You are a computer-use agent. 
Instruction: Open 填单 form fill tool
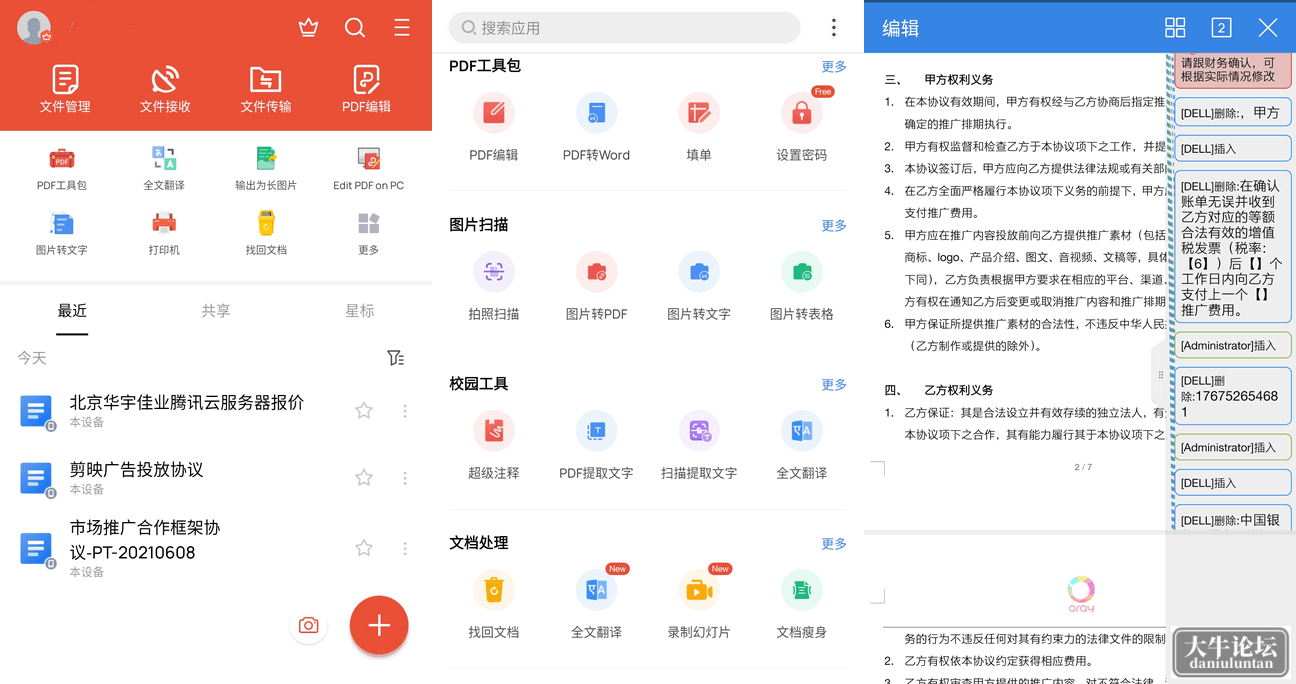[x=699, y=127]
